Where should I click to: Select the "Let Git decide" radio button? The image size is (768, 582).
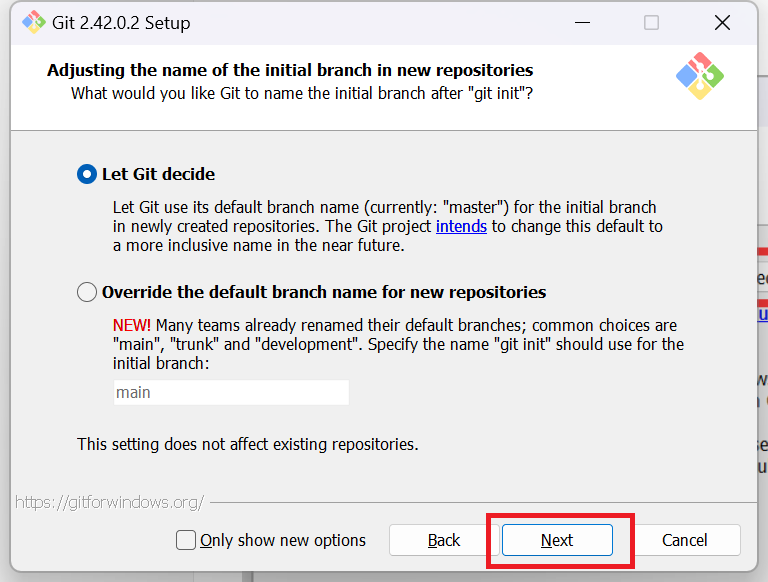coord(87,174)
